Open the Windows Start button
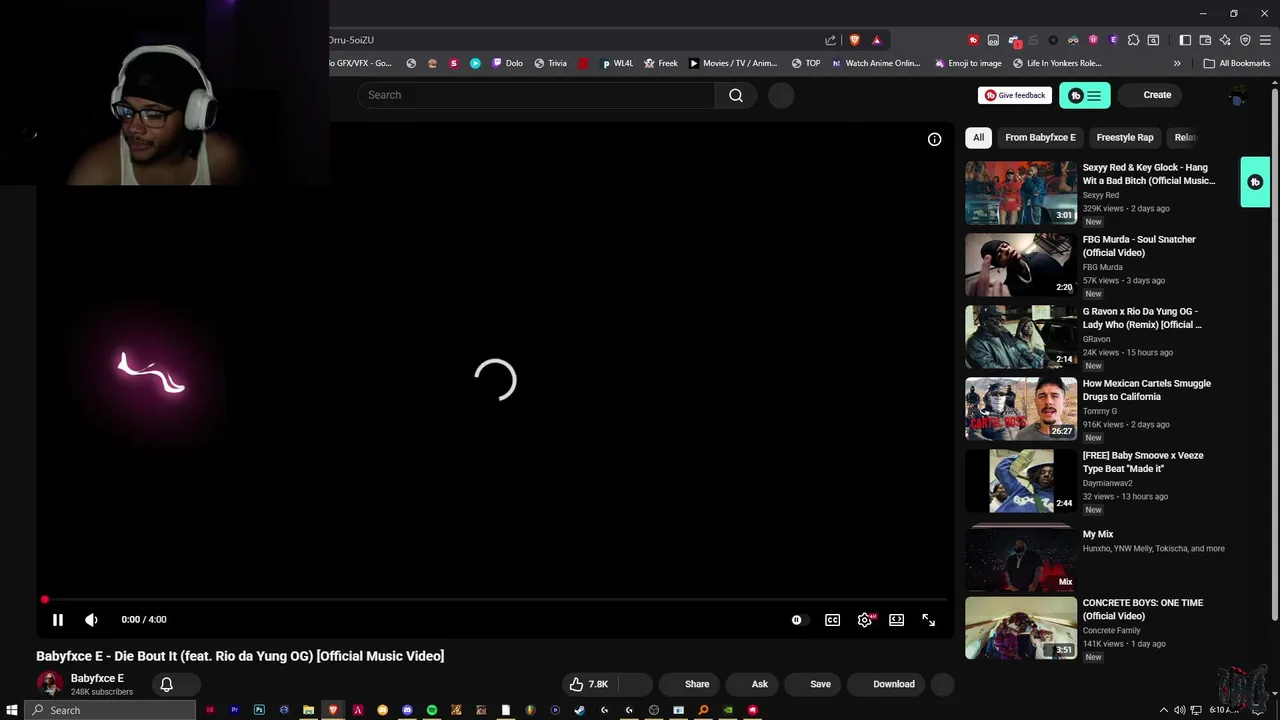Image resolution: width=1280 pixels, height=720 pixels. tap(12, 710)
